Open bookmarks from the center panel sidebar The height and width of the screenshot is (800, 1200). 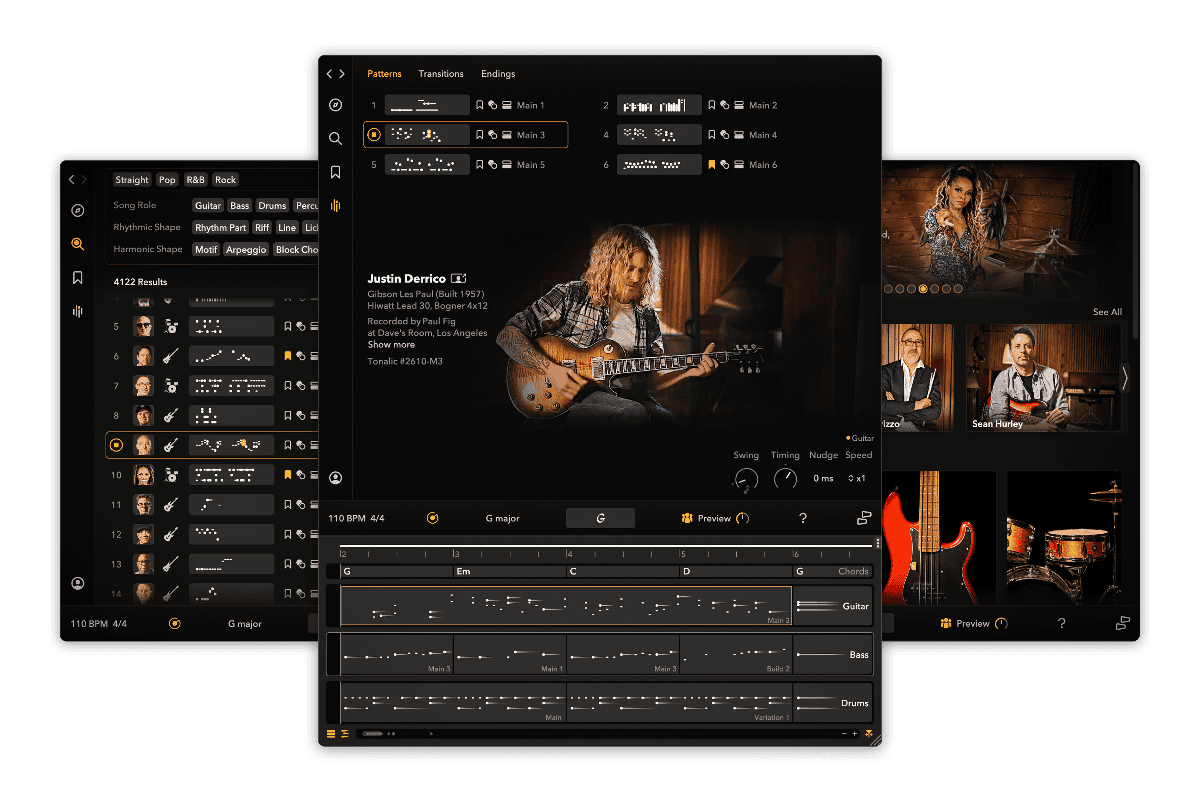pyautogui.click(x=336, y=172)
